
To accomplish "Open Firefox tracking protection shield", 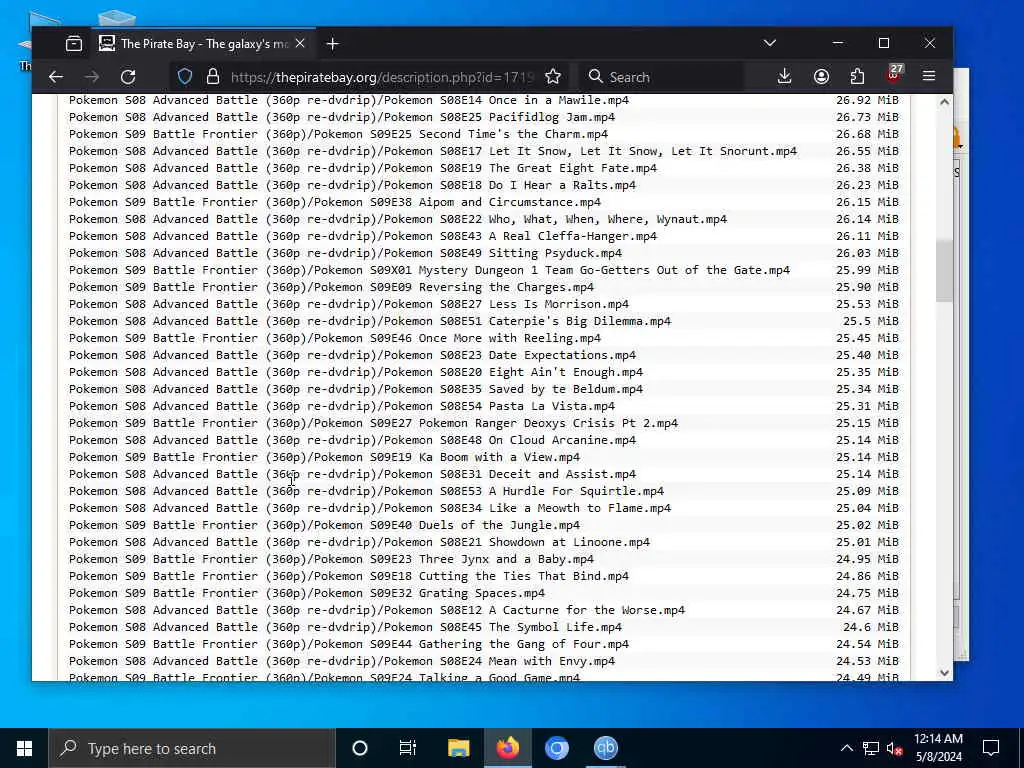I will (185, 77).
